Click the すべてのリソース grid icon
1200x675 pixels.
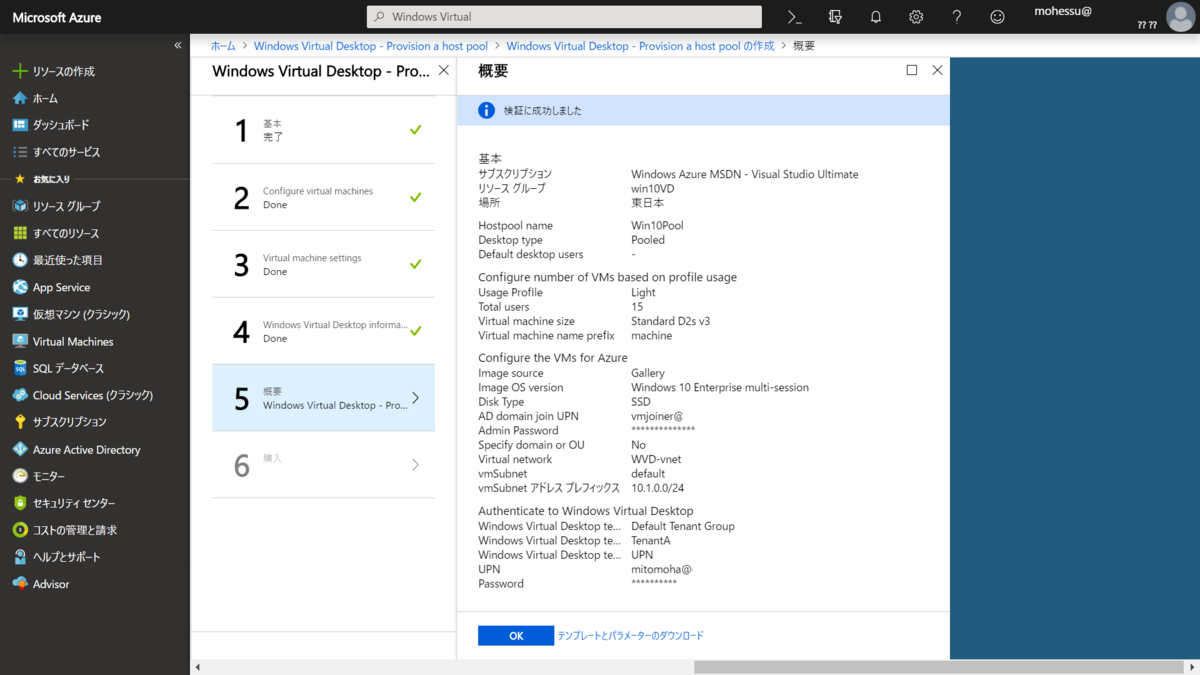19,233
